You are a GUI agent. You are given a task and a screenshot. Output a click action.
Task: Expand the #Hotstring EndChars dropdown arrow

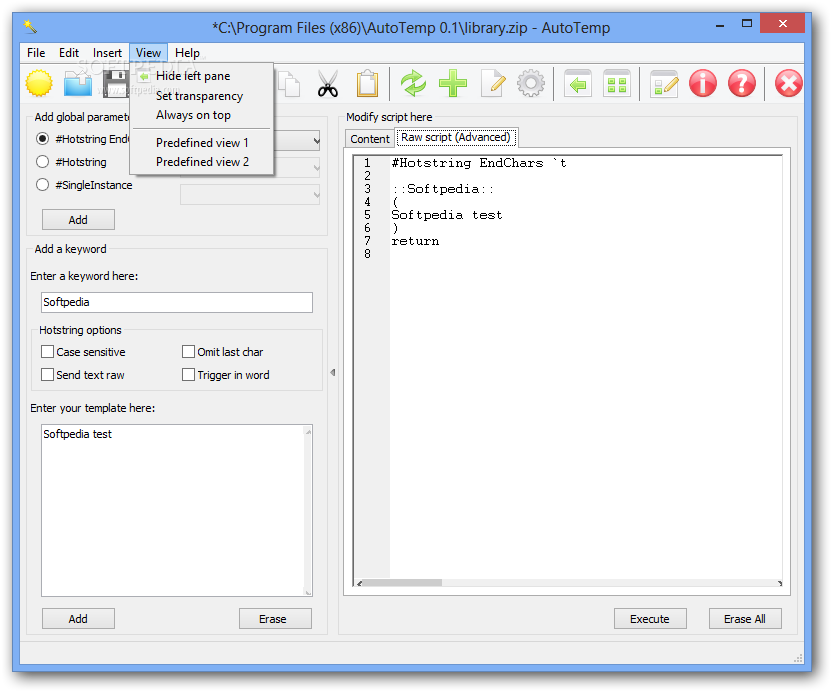pos(316,141)
